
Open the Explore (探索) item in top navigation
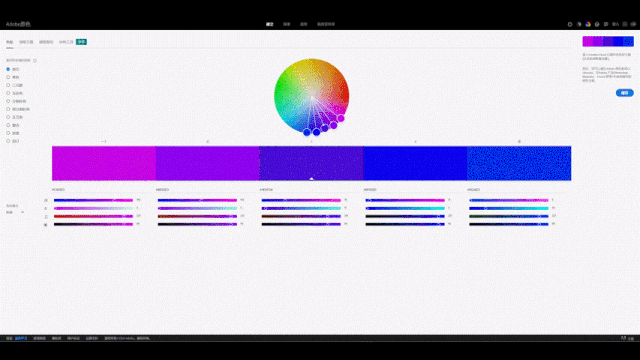287,24
